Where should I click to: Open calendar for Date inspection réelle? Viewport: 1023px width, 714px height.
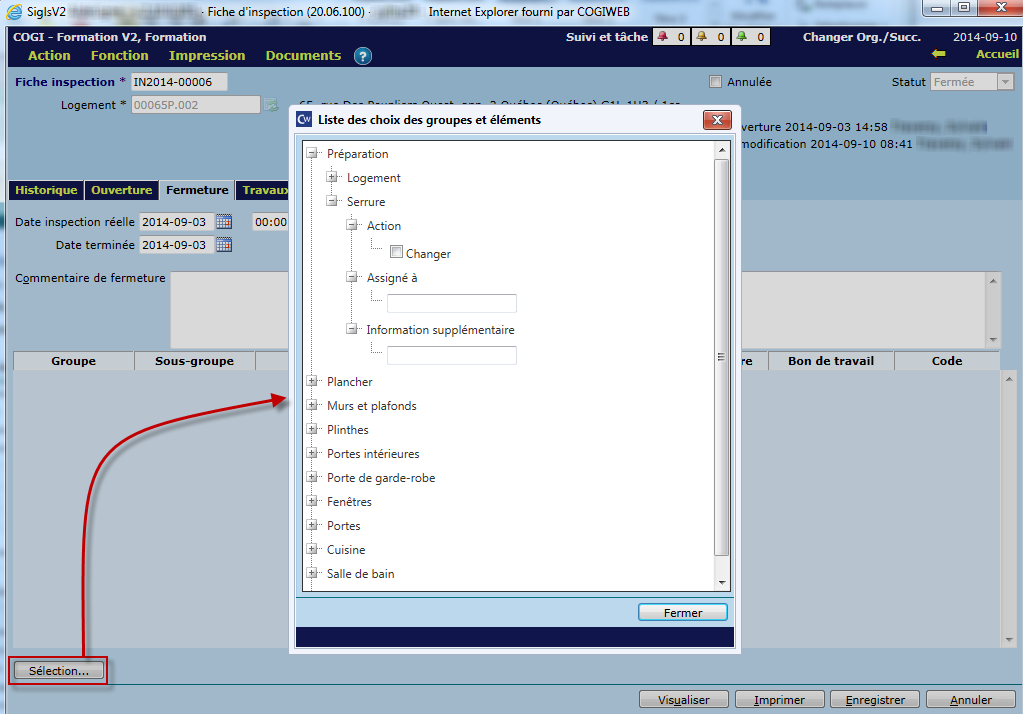point(224,222)
